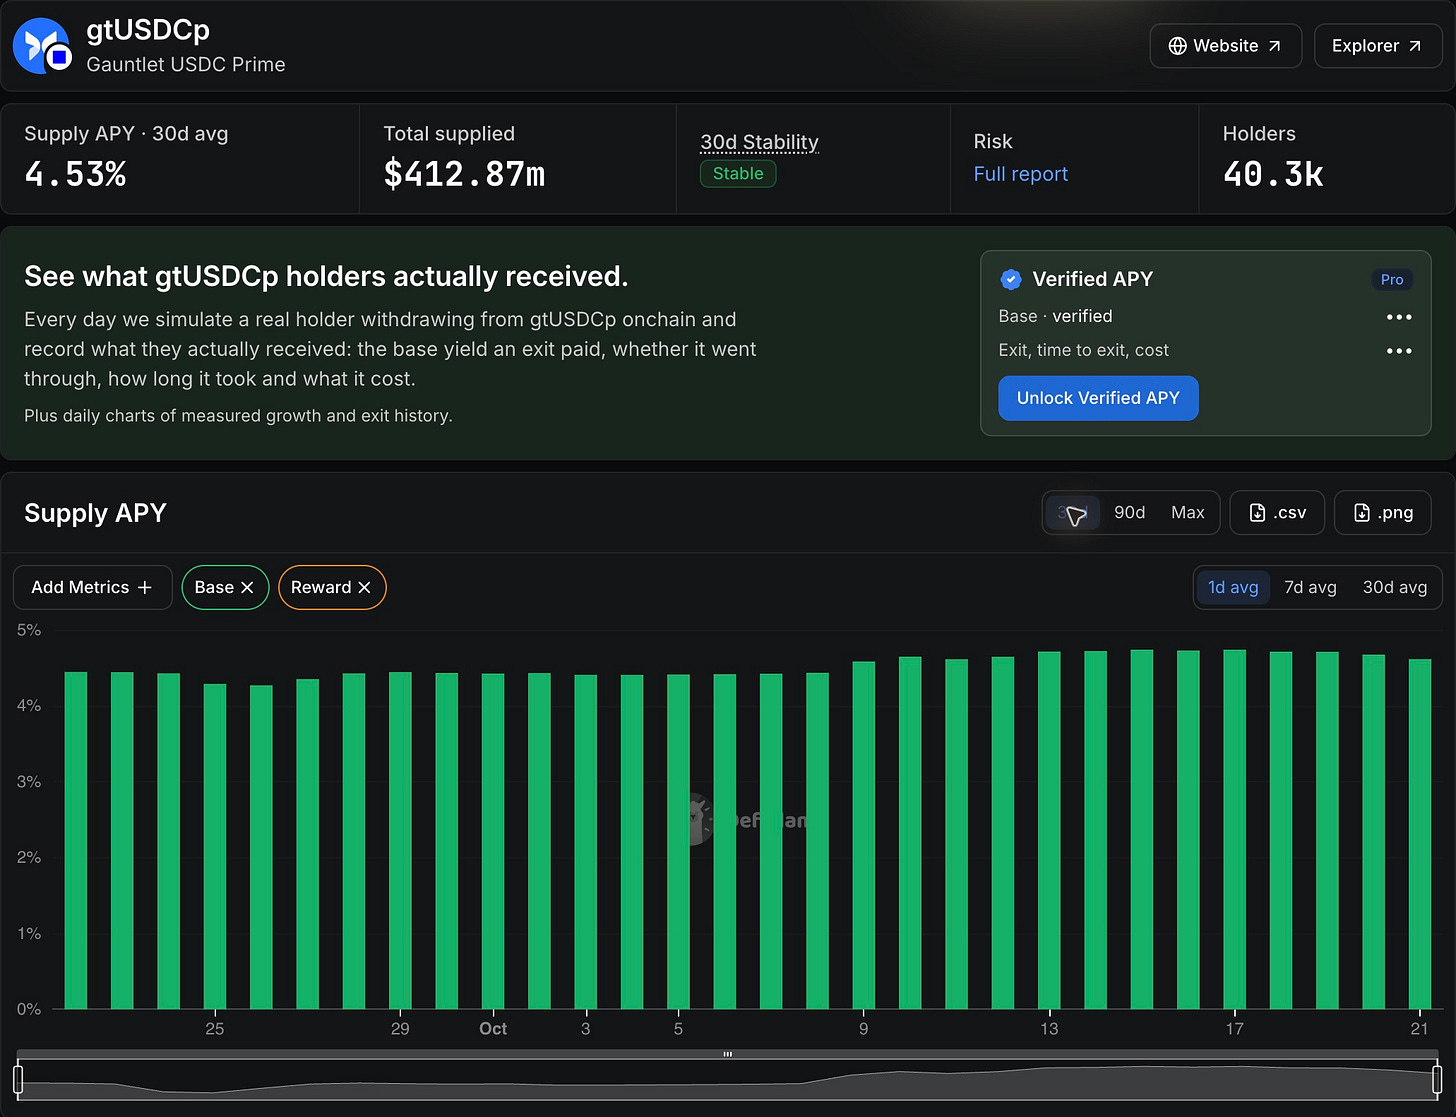Click the arrow icon on Explorer button
This screenshot has height=1117, width=1456.
tap(1415, 46)
